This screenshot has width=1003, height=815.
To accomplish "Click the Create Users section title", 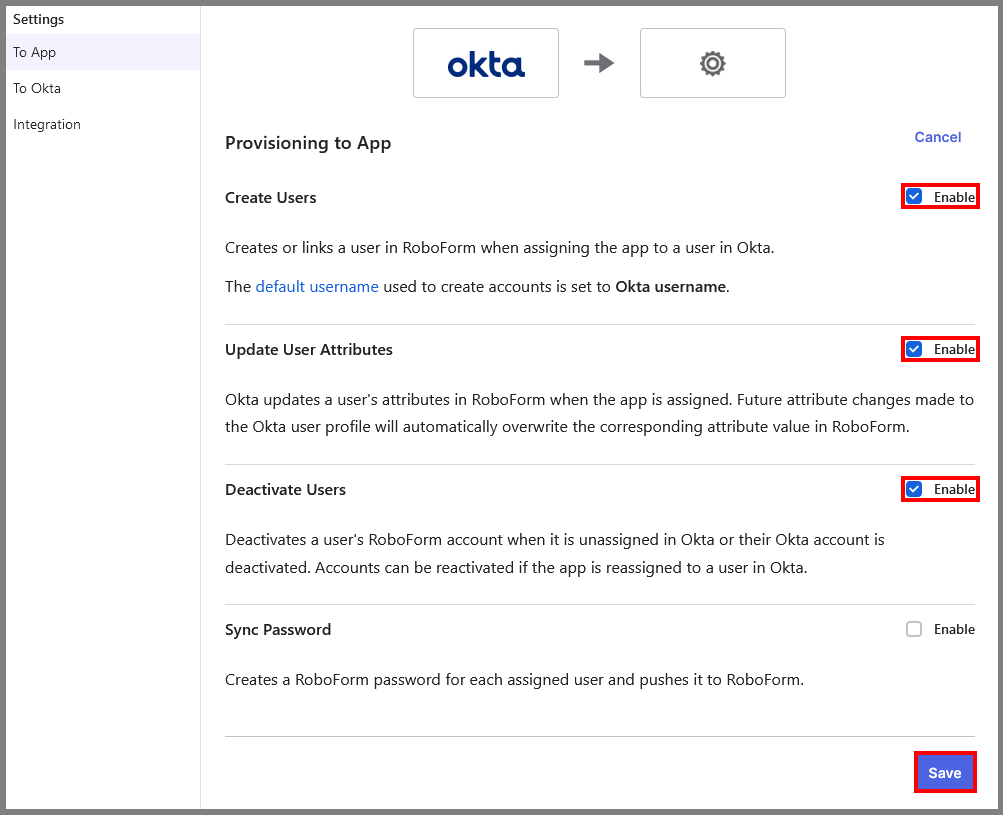I will (x=271, y=198).
